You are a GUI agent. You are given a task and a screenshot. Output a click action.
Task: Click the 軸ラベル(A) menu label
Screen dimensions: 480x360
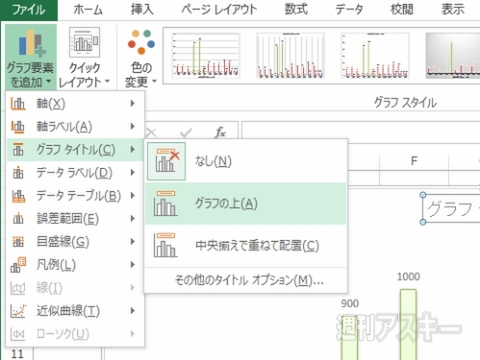point(64,127)
